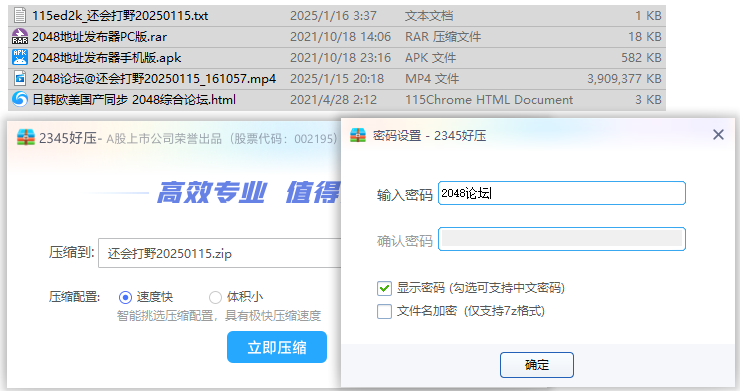Screen dimensions: 740x391
Task: Confirm password with 确定 button
Action: 537,365
